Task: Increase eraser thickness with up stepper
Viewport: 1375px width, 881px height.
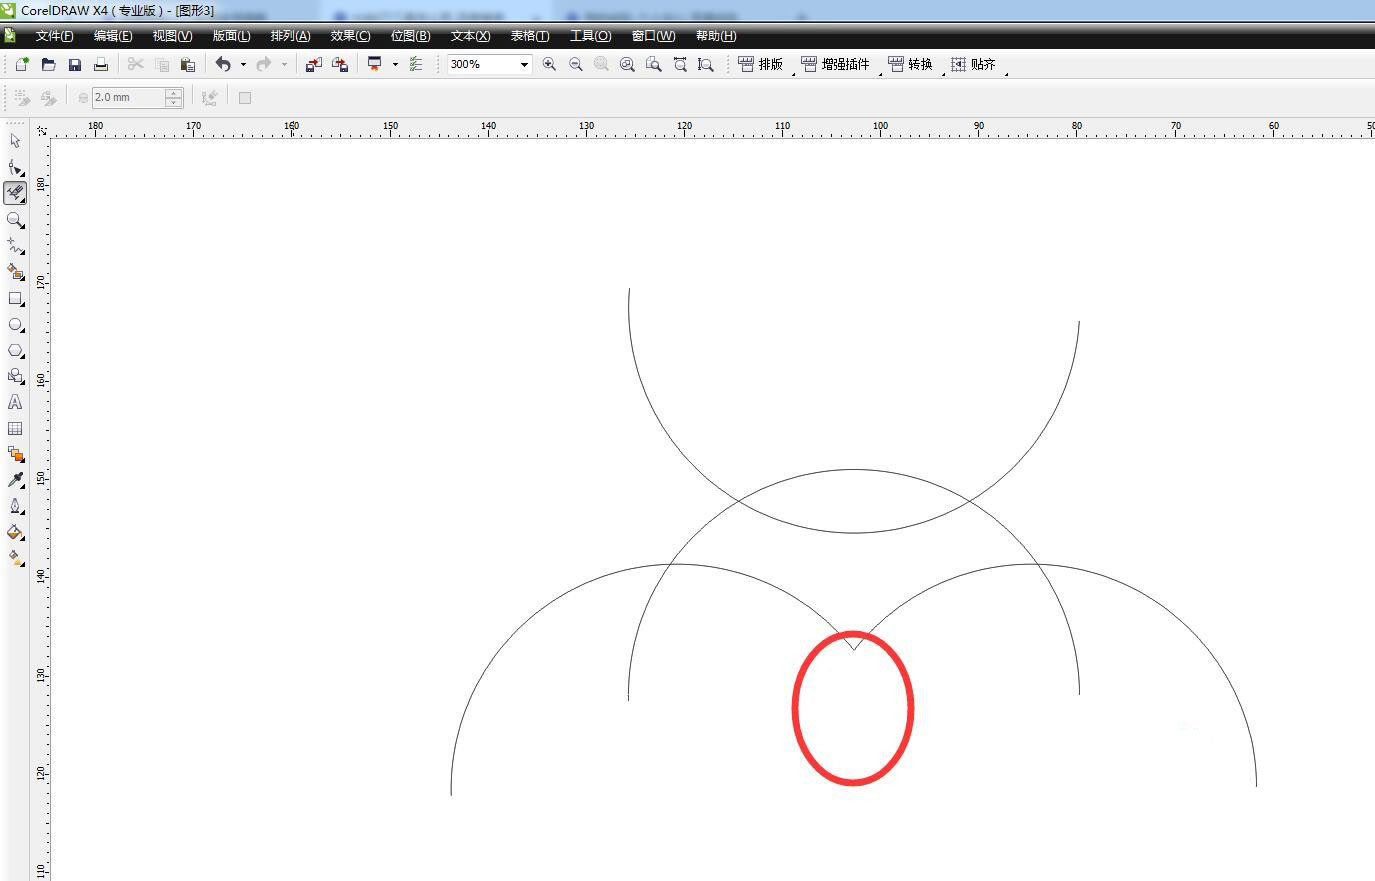Action: pos(174,93)
